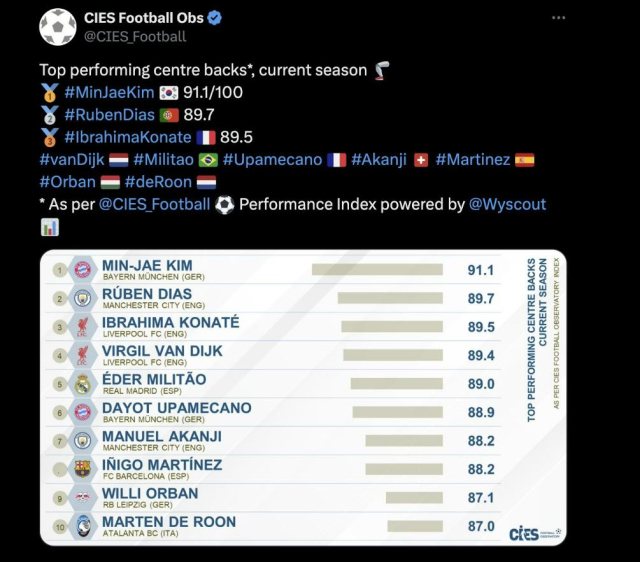Viewport: 640px width, 562px height.
Task: Open the #RubenDias hashtag link
Action: click(x=109, y=115)
